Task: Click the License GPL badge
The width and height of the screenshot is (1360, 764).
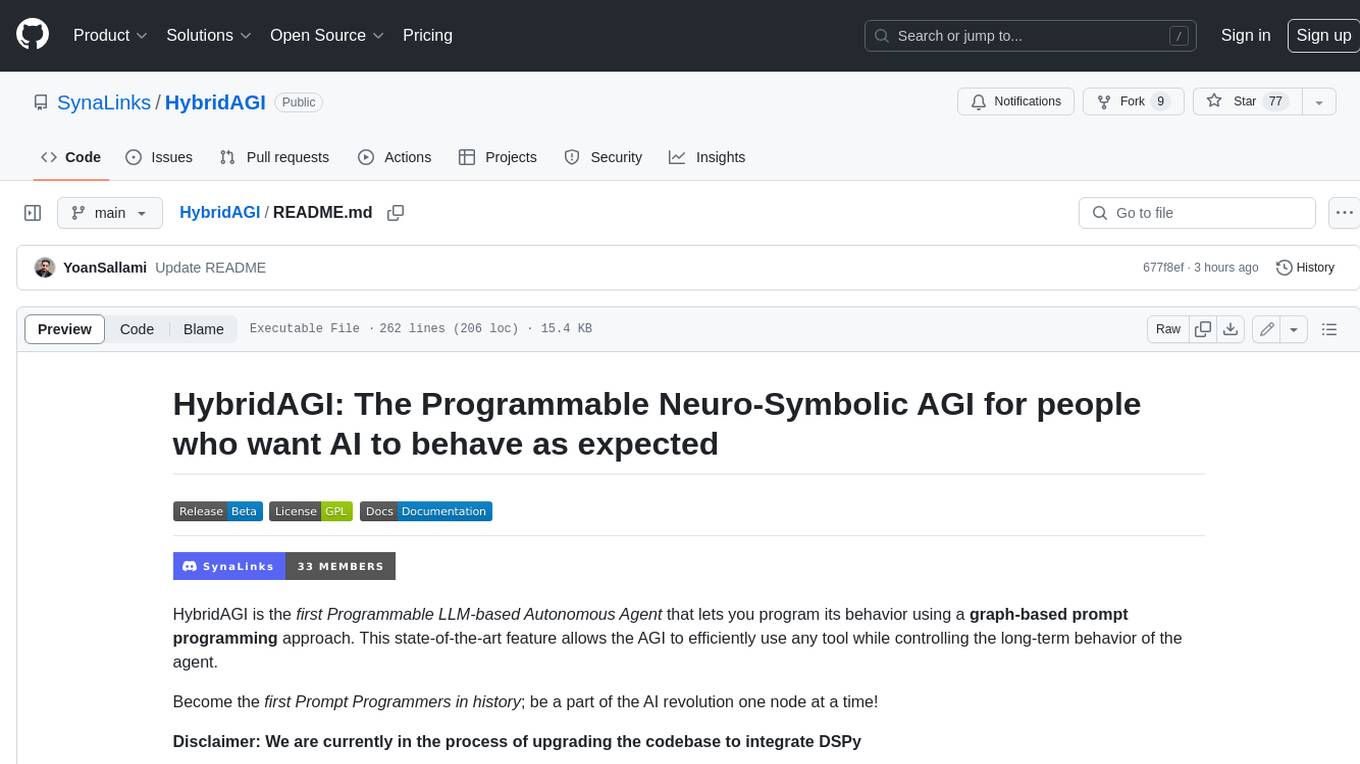Action: 311,511
